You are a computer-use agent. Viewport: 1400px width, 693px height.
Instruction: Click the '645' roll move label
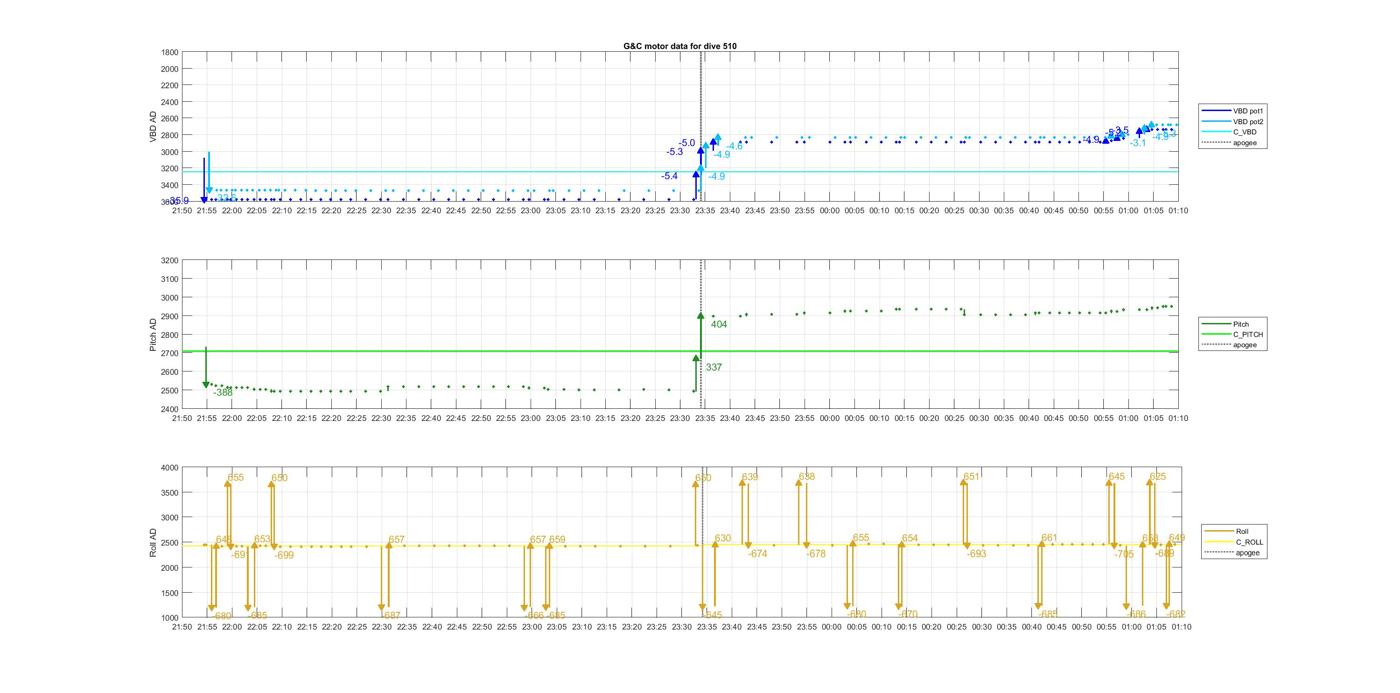pos(1117,477)
